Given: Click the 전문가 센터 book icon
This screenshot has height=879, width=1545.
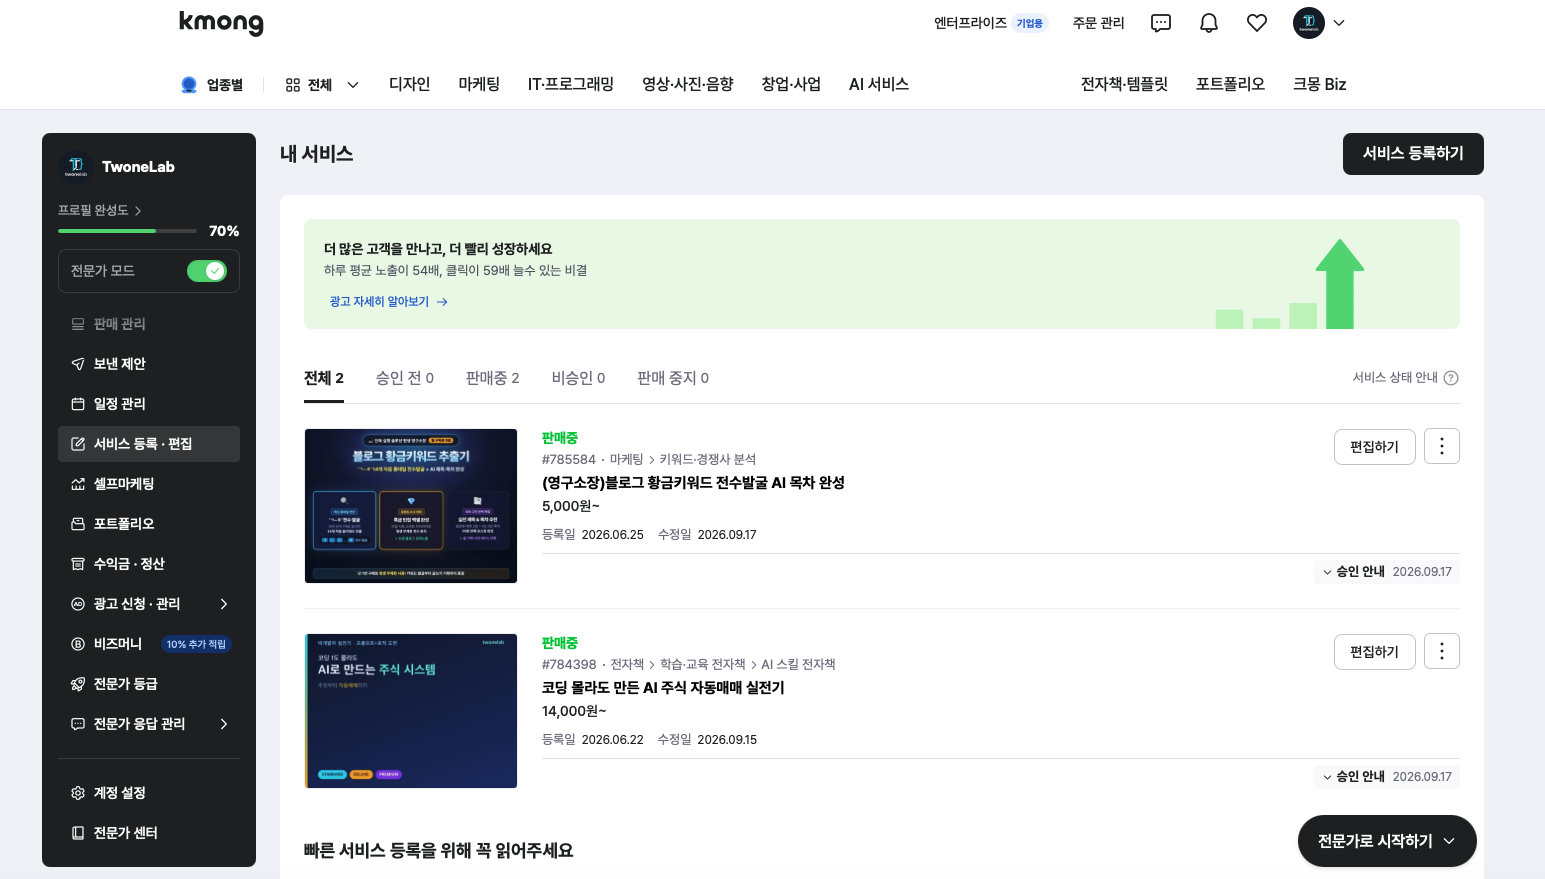Looking at the screenshot, I should point(78,833).
